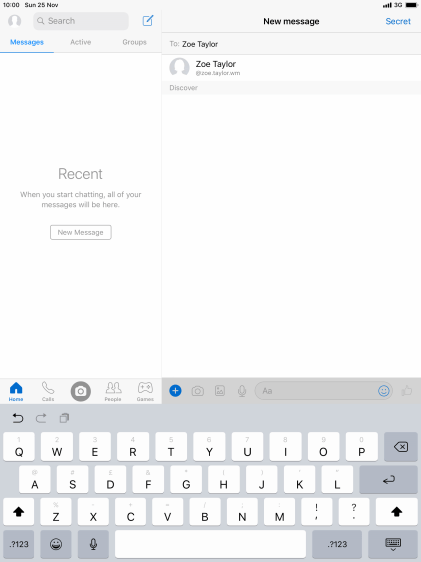Open the photo gallery icon

pos(220,391)
